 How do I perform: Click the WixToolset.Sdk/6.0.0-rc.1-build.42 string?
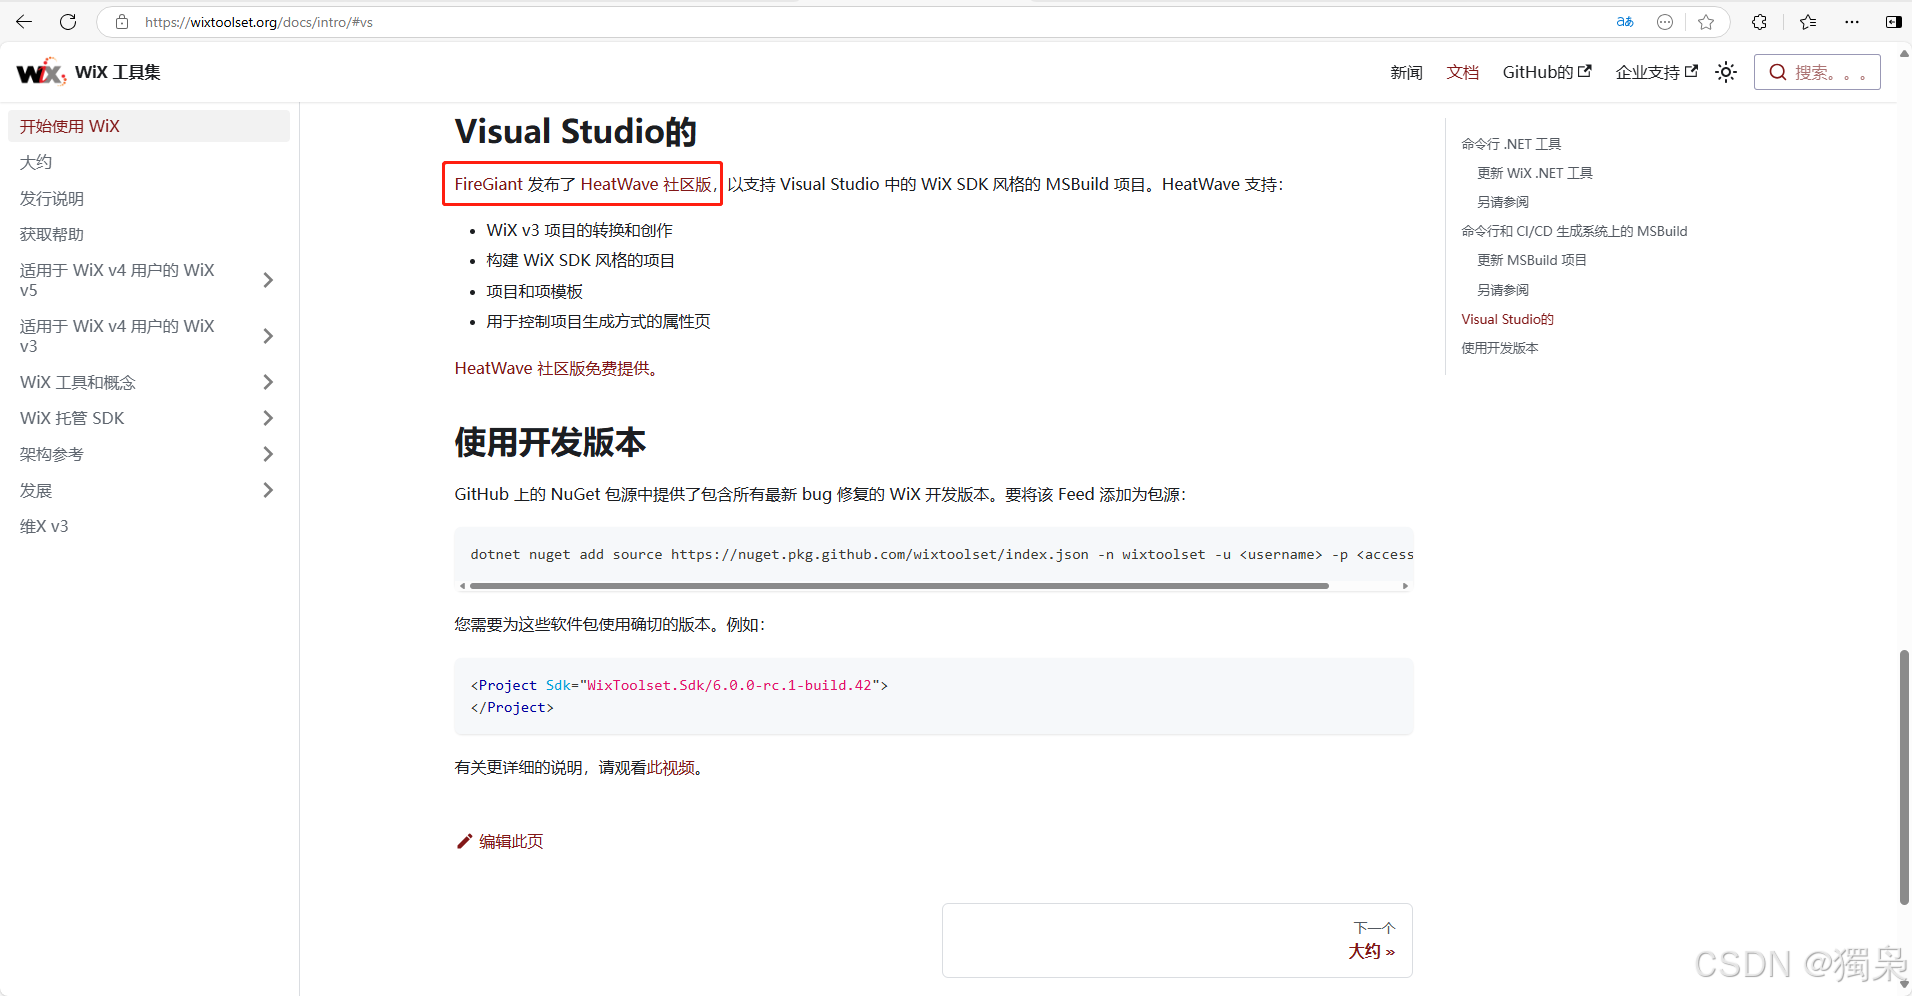(729, 685)
